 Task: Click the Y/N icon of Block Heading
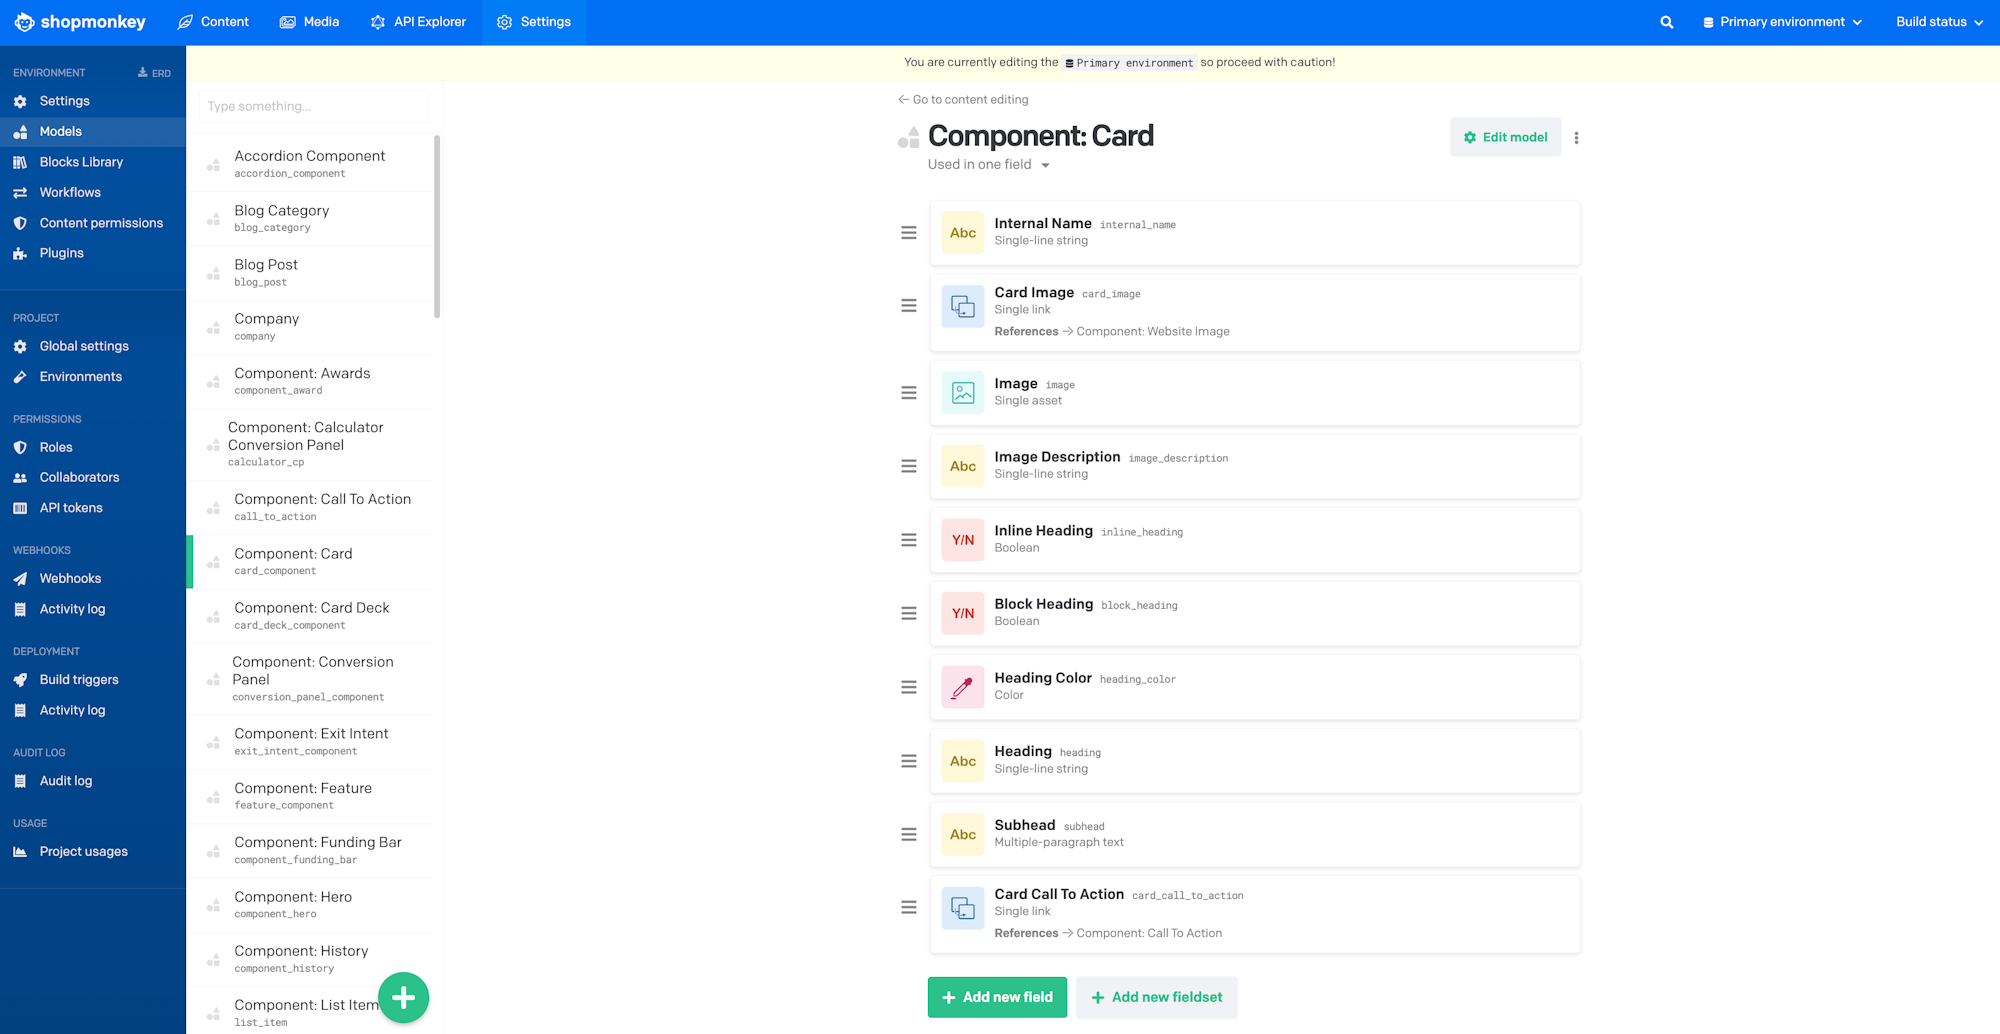[x=962, y=613]
